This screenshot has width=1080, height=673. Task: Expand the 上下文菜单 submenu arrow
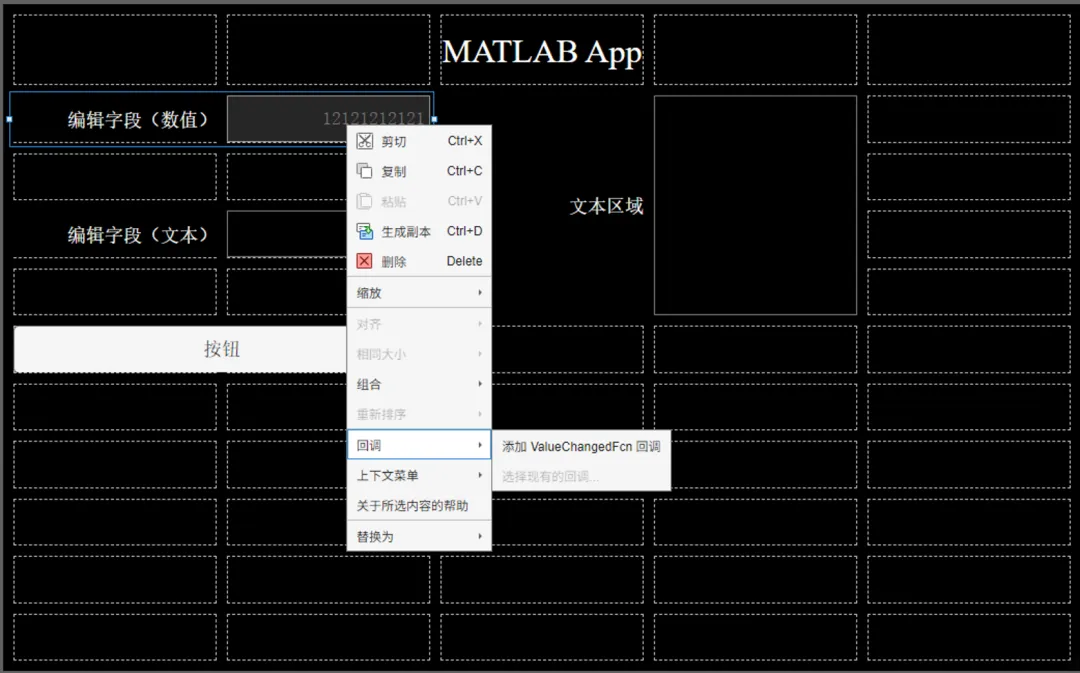480,475
